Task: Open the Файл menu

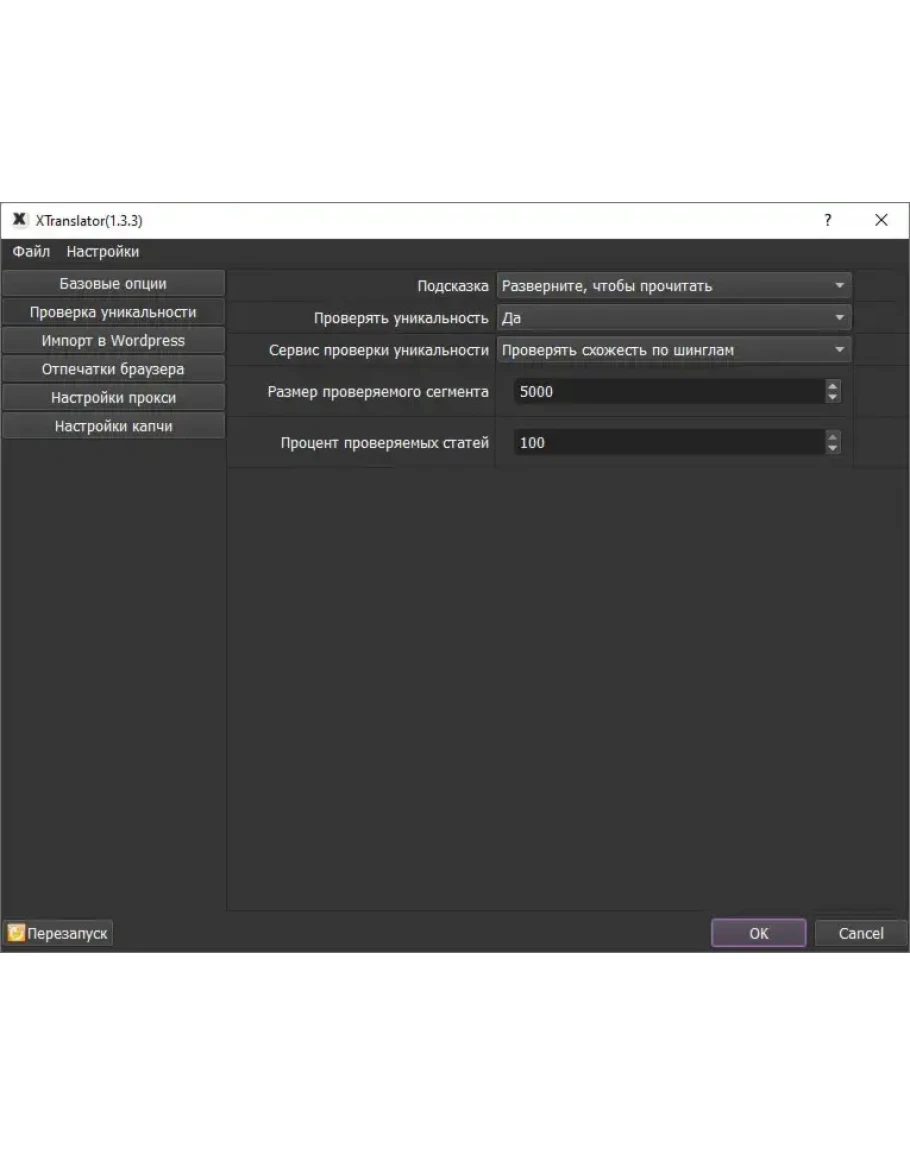Action: coord(31,252)
